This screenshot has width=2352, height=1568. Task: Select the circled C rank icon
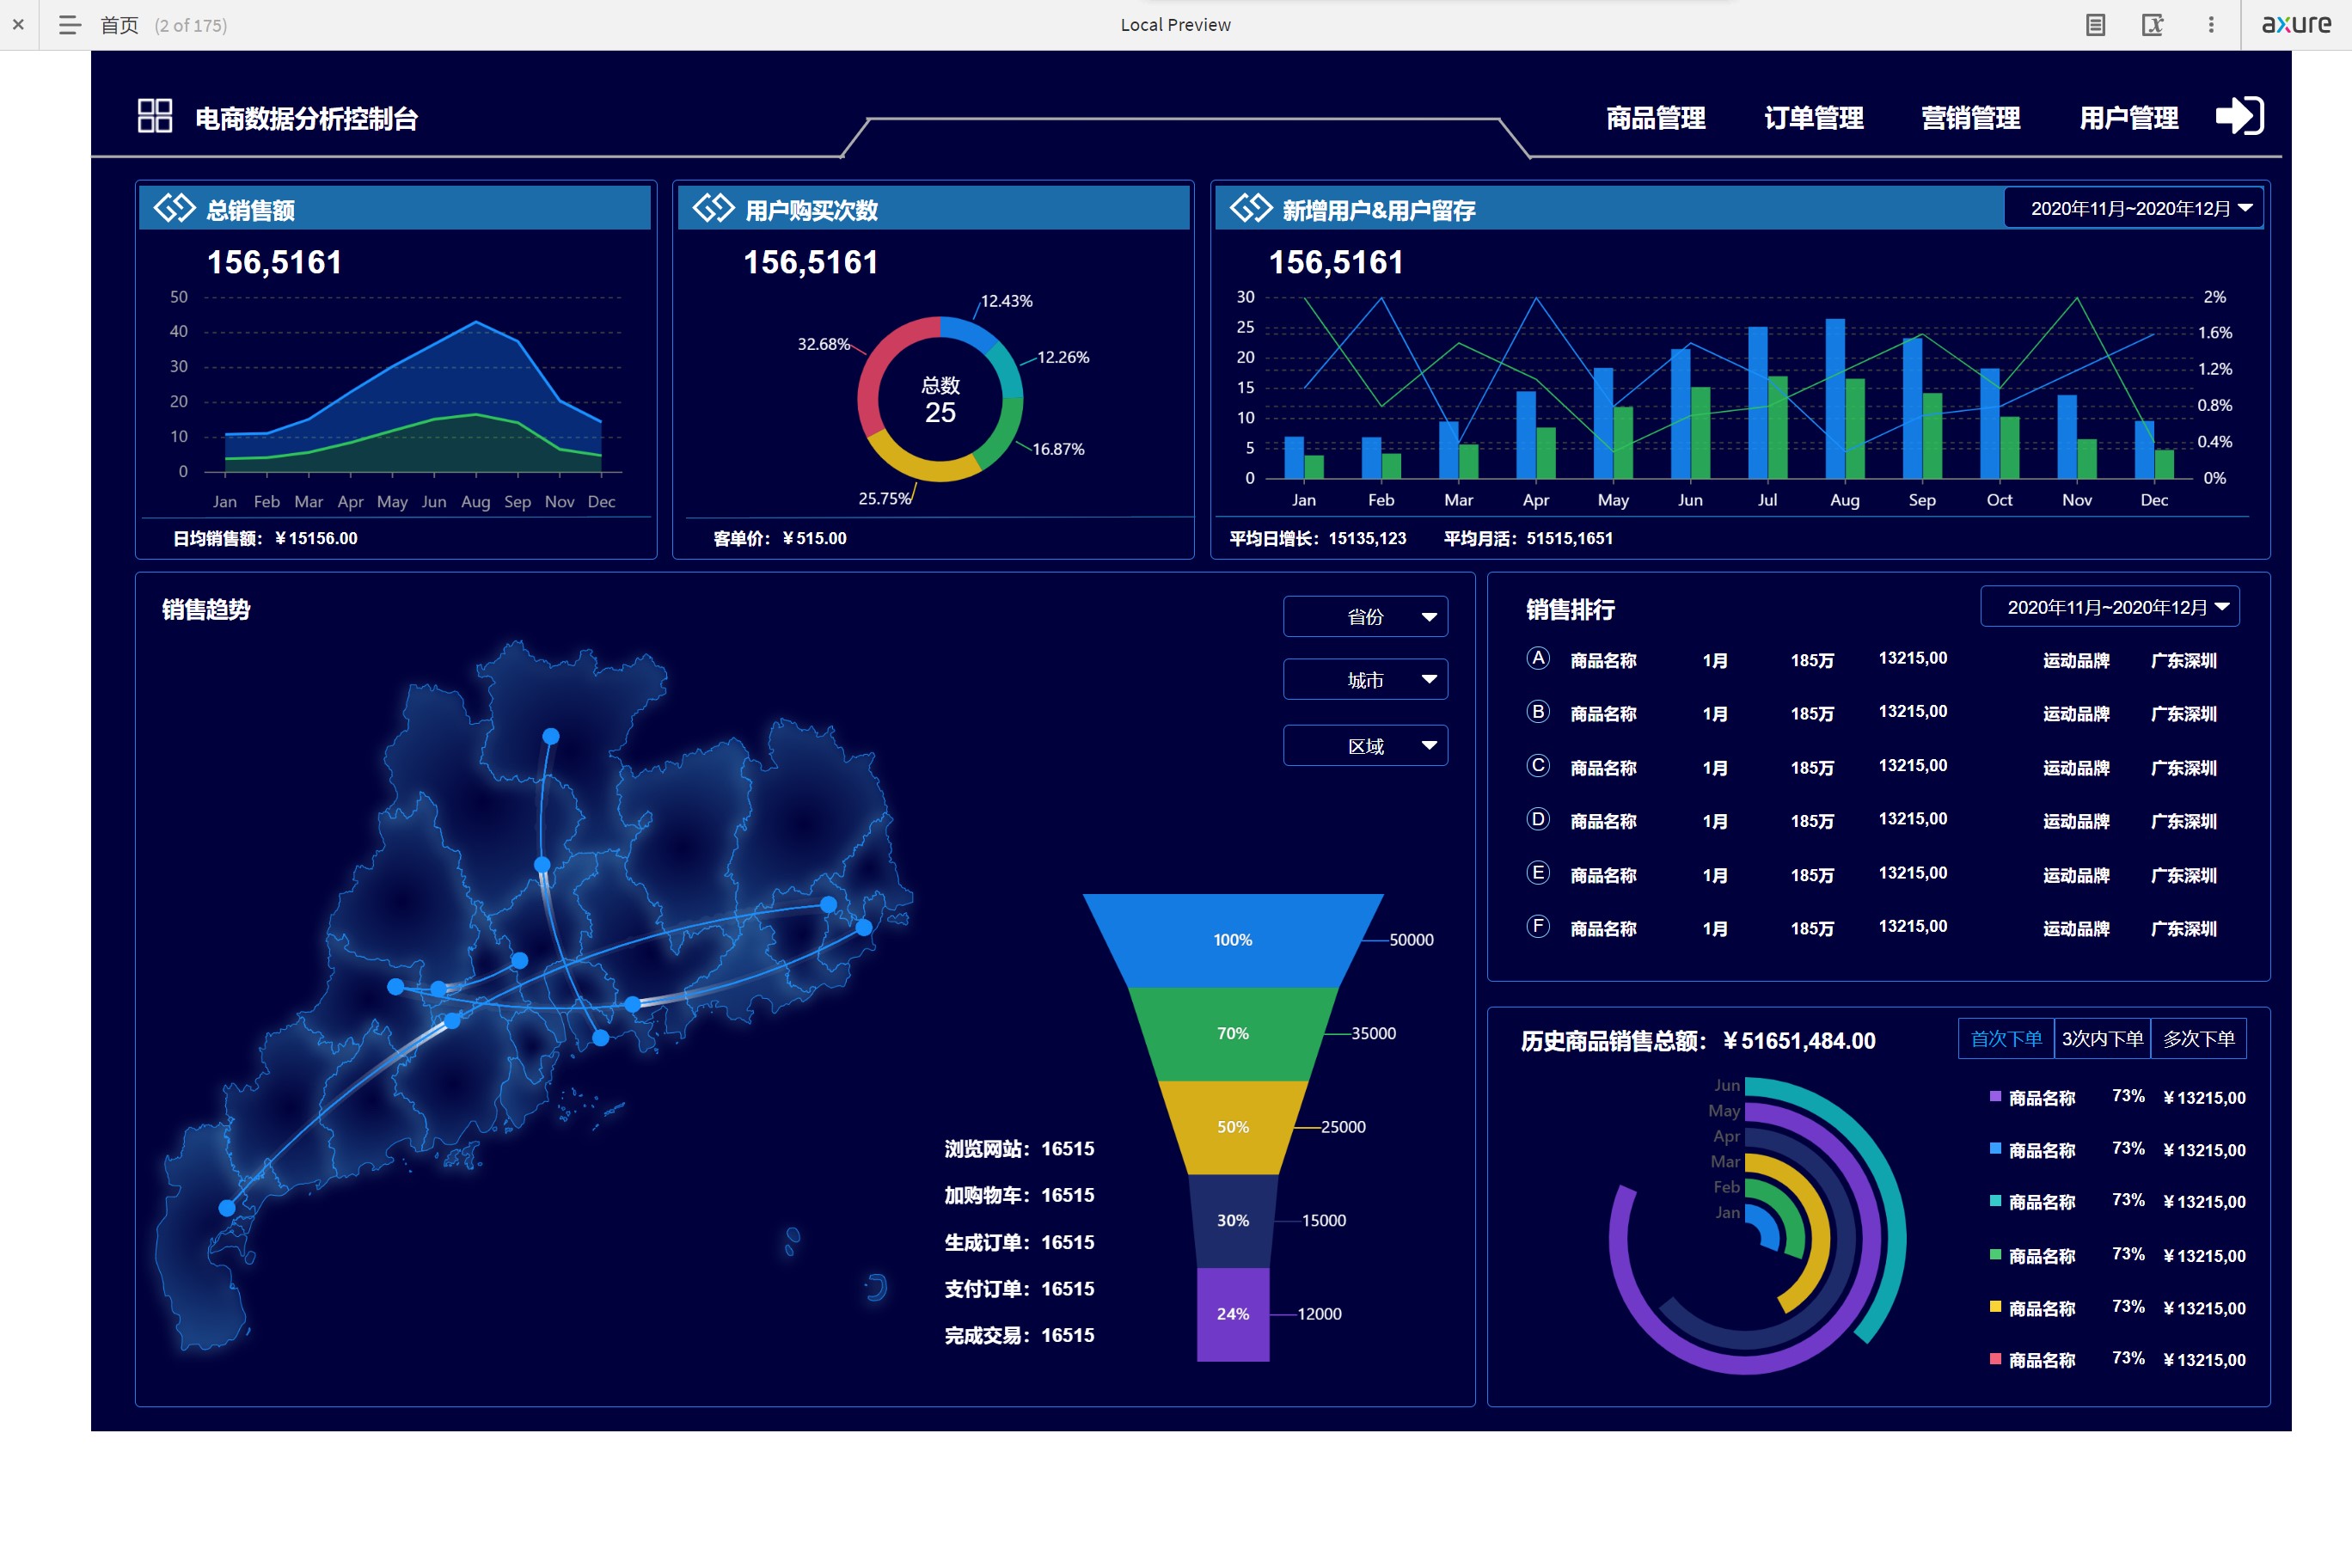click(1538, 766)
